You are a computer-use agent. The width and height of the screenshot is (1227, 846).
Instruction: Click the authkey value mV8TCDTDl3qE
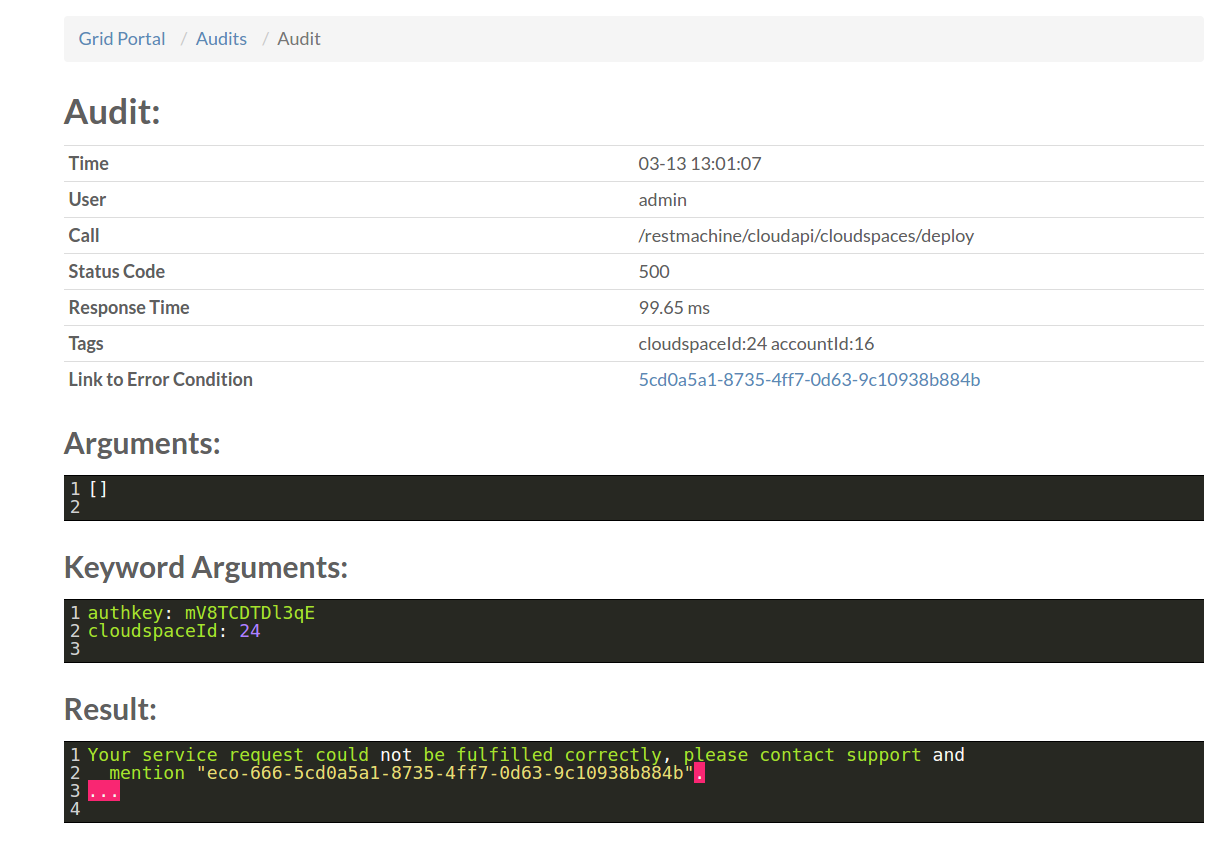click(x=249, y=613)
